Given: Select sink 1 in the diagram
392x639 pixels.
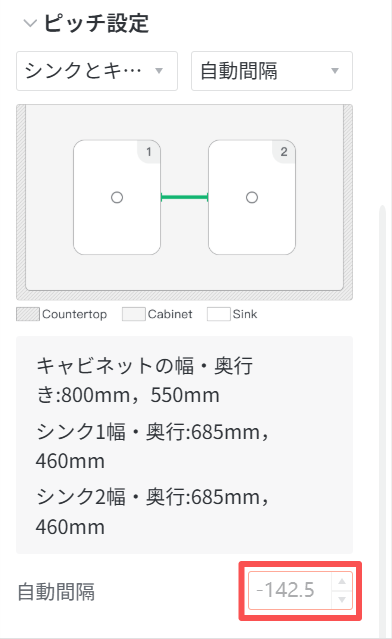Looking at the screenshot, I should point(117,197).
